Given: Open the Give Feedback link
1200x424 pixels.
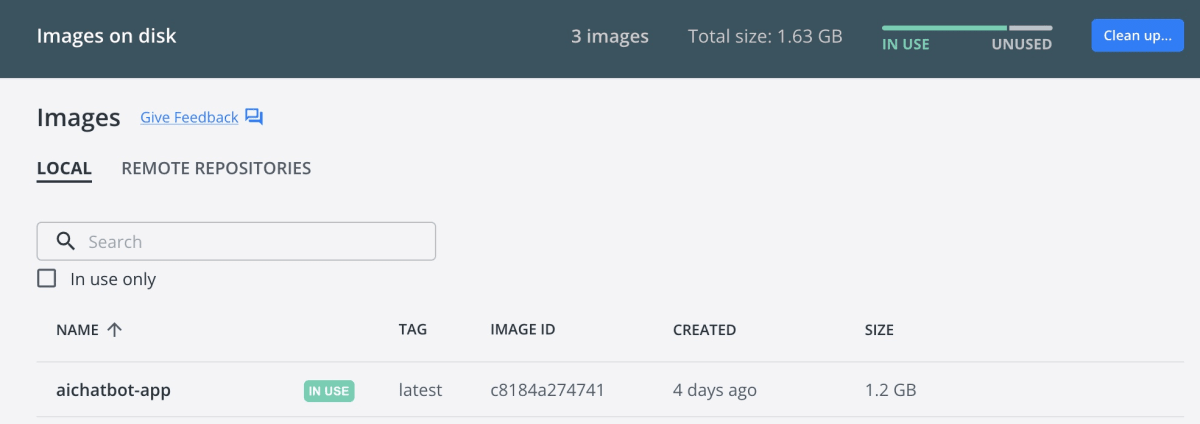Looking at the screenshot, I should [189, 117].
